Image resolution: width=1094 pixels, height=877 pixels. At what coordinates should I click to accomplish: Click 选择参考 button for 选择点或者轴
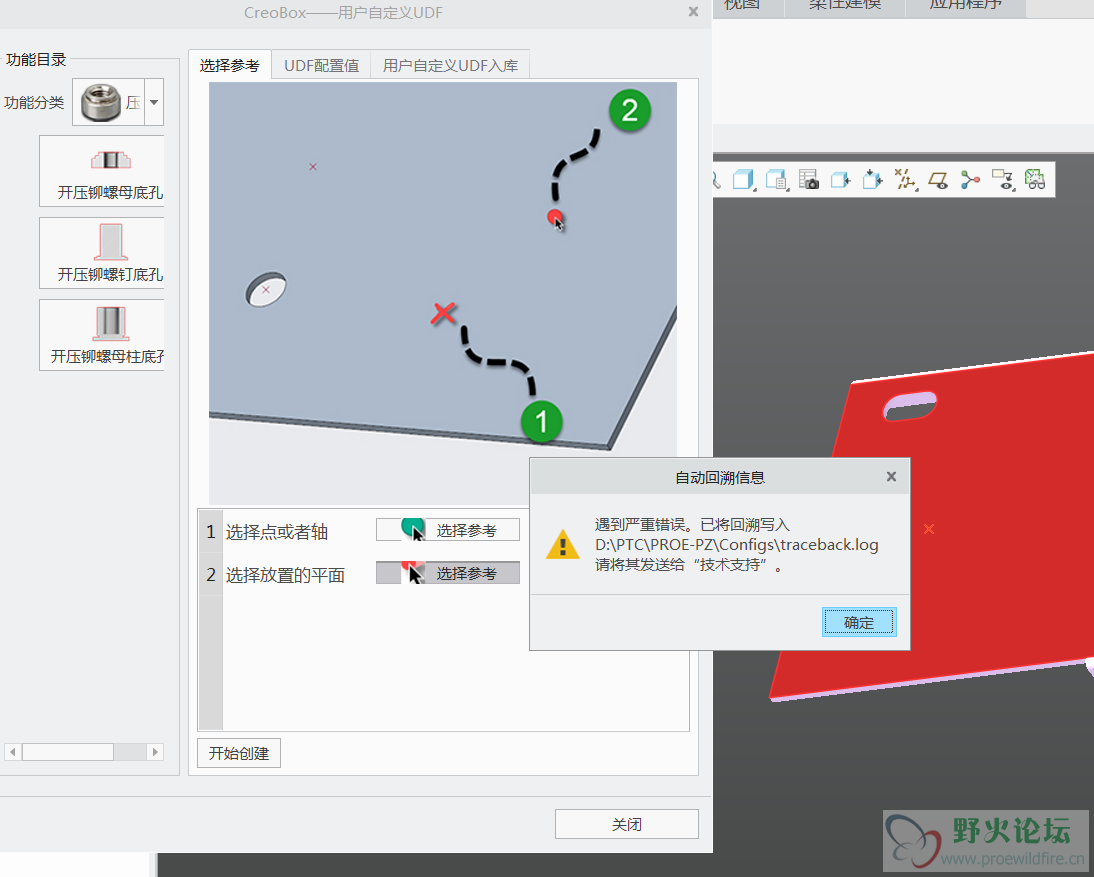pos(448,530)
